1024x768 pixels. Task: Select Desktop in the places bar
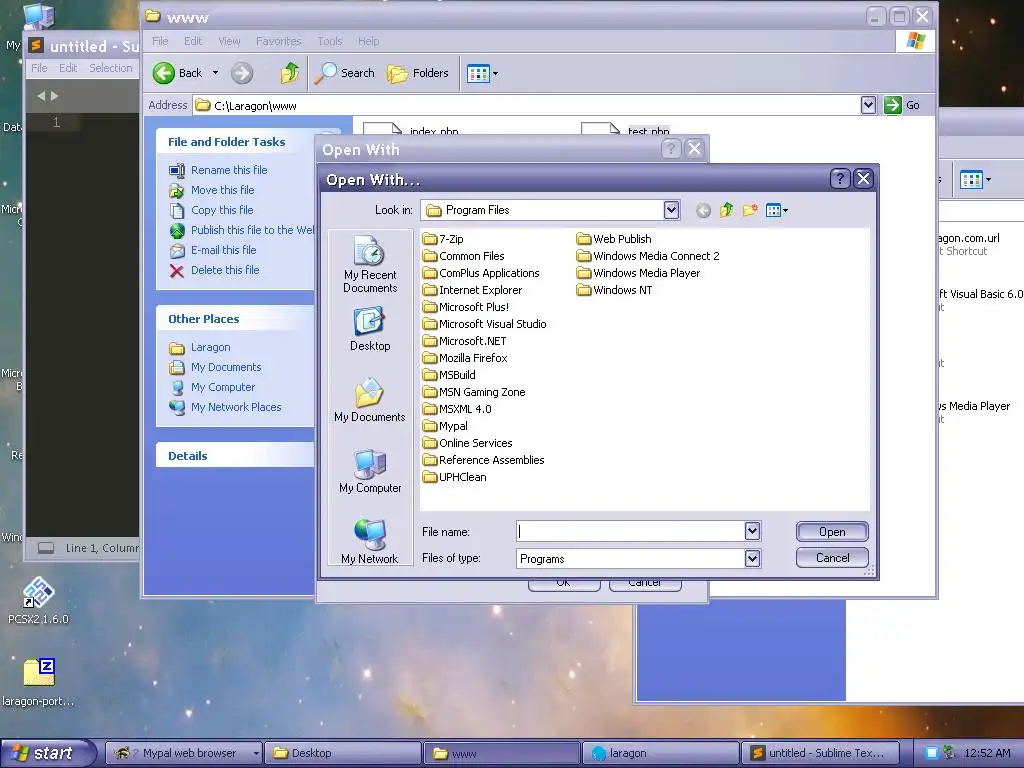tap(370, 330)
